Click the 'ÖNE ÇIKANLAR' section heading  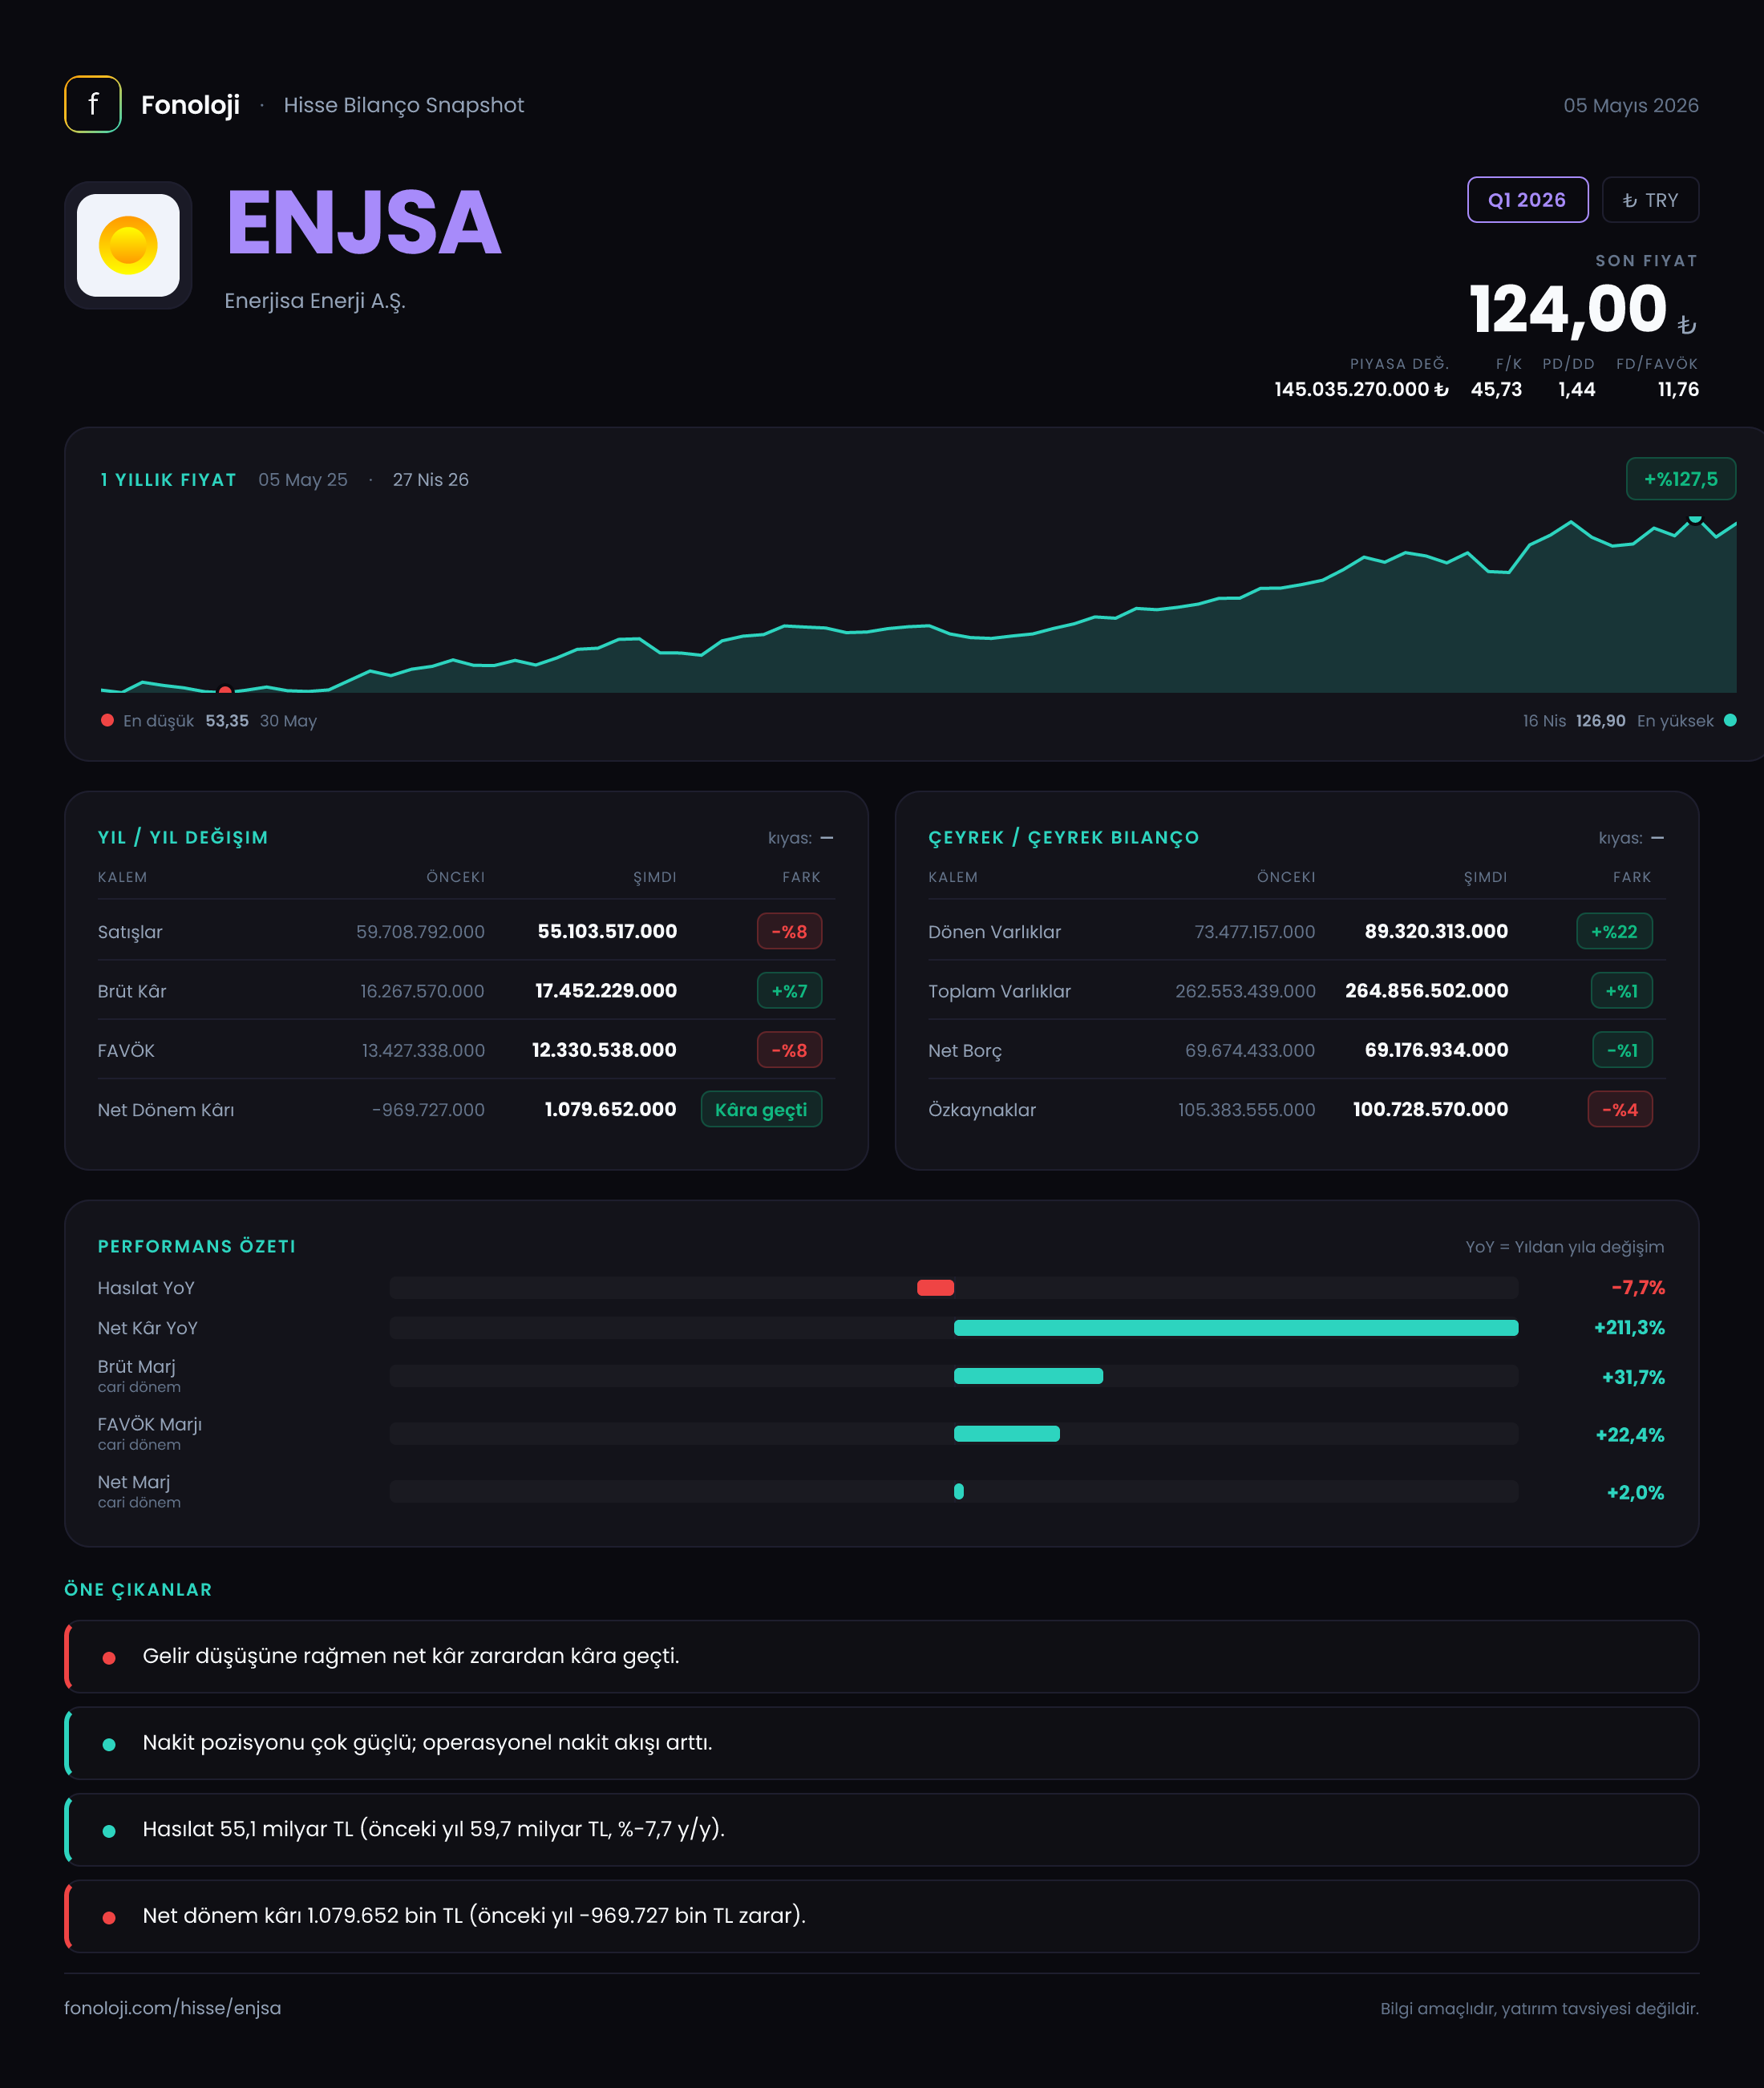[x=138, y=1589]
